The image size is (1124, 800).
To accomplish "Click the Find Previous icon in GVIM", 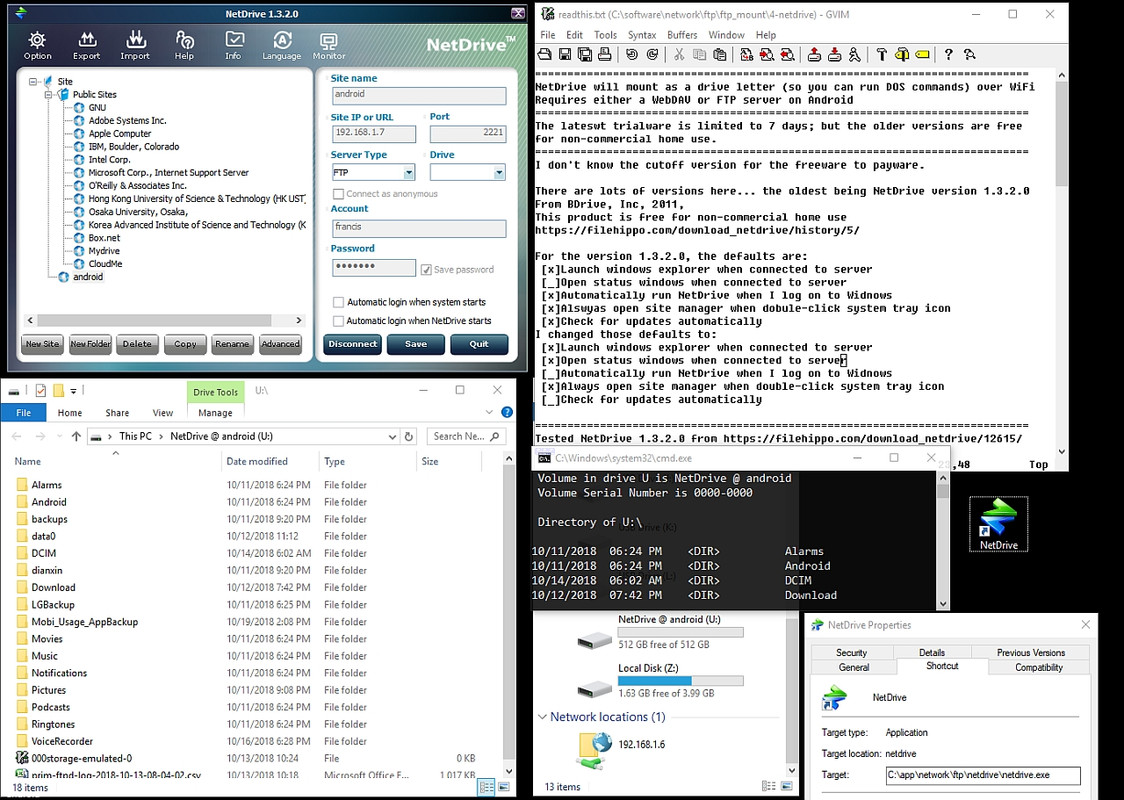I will point(787,54).
